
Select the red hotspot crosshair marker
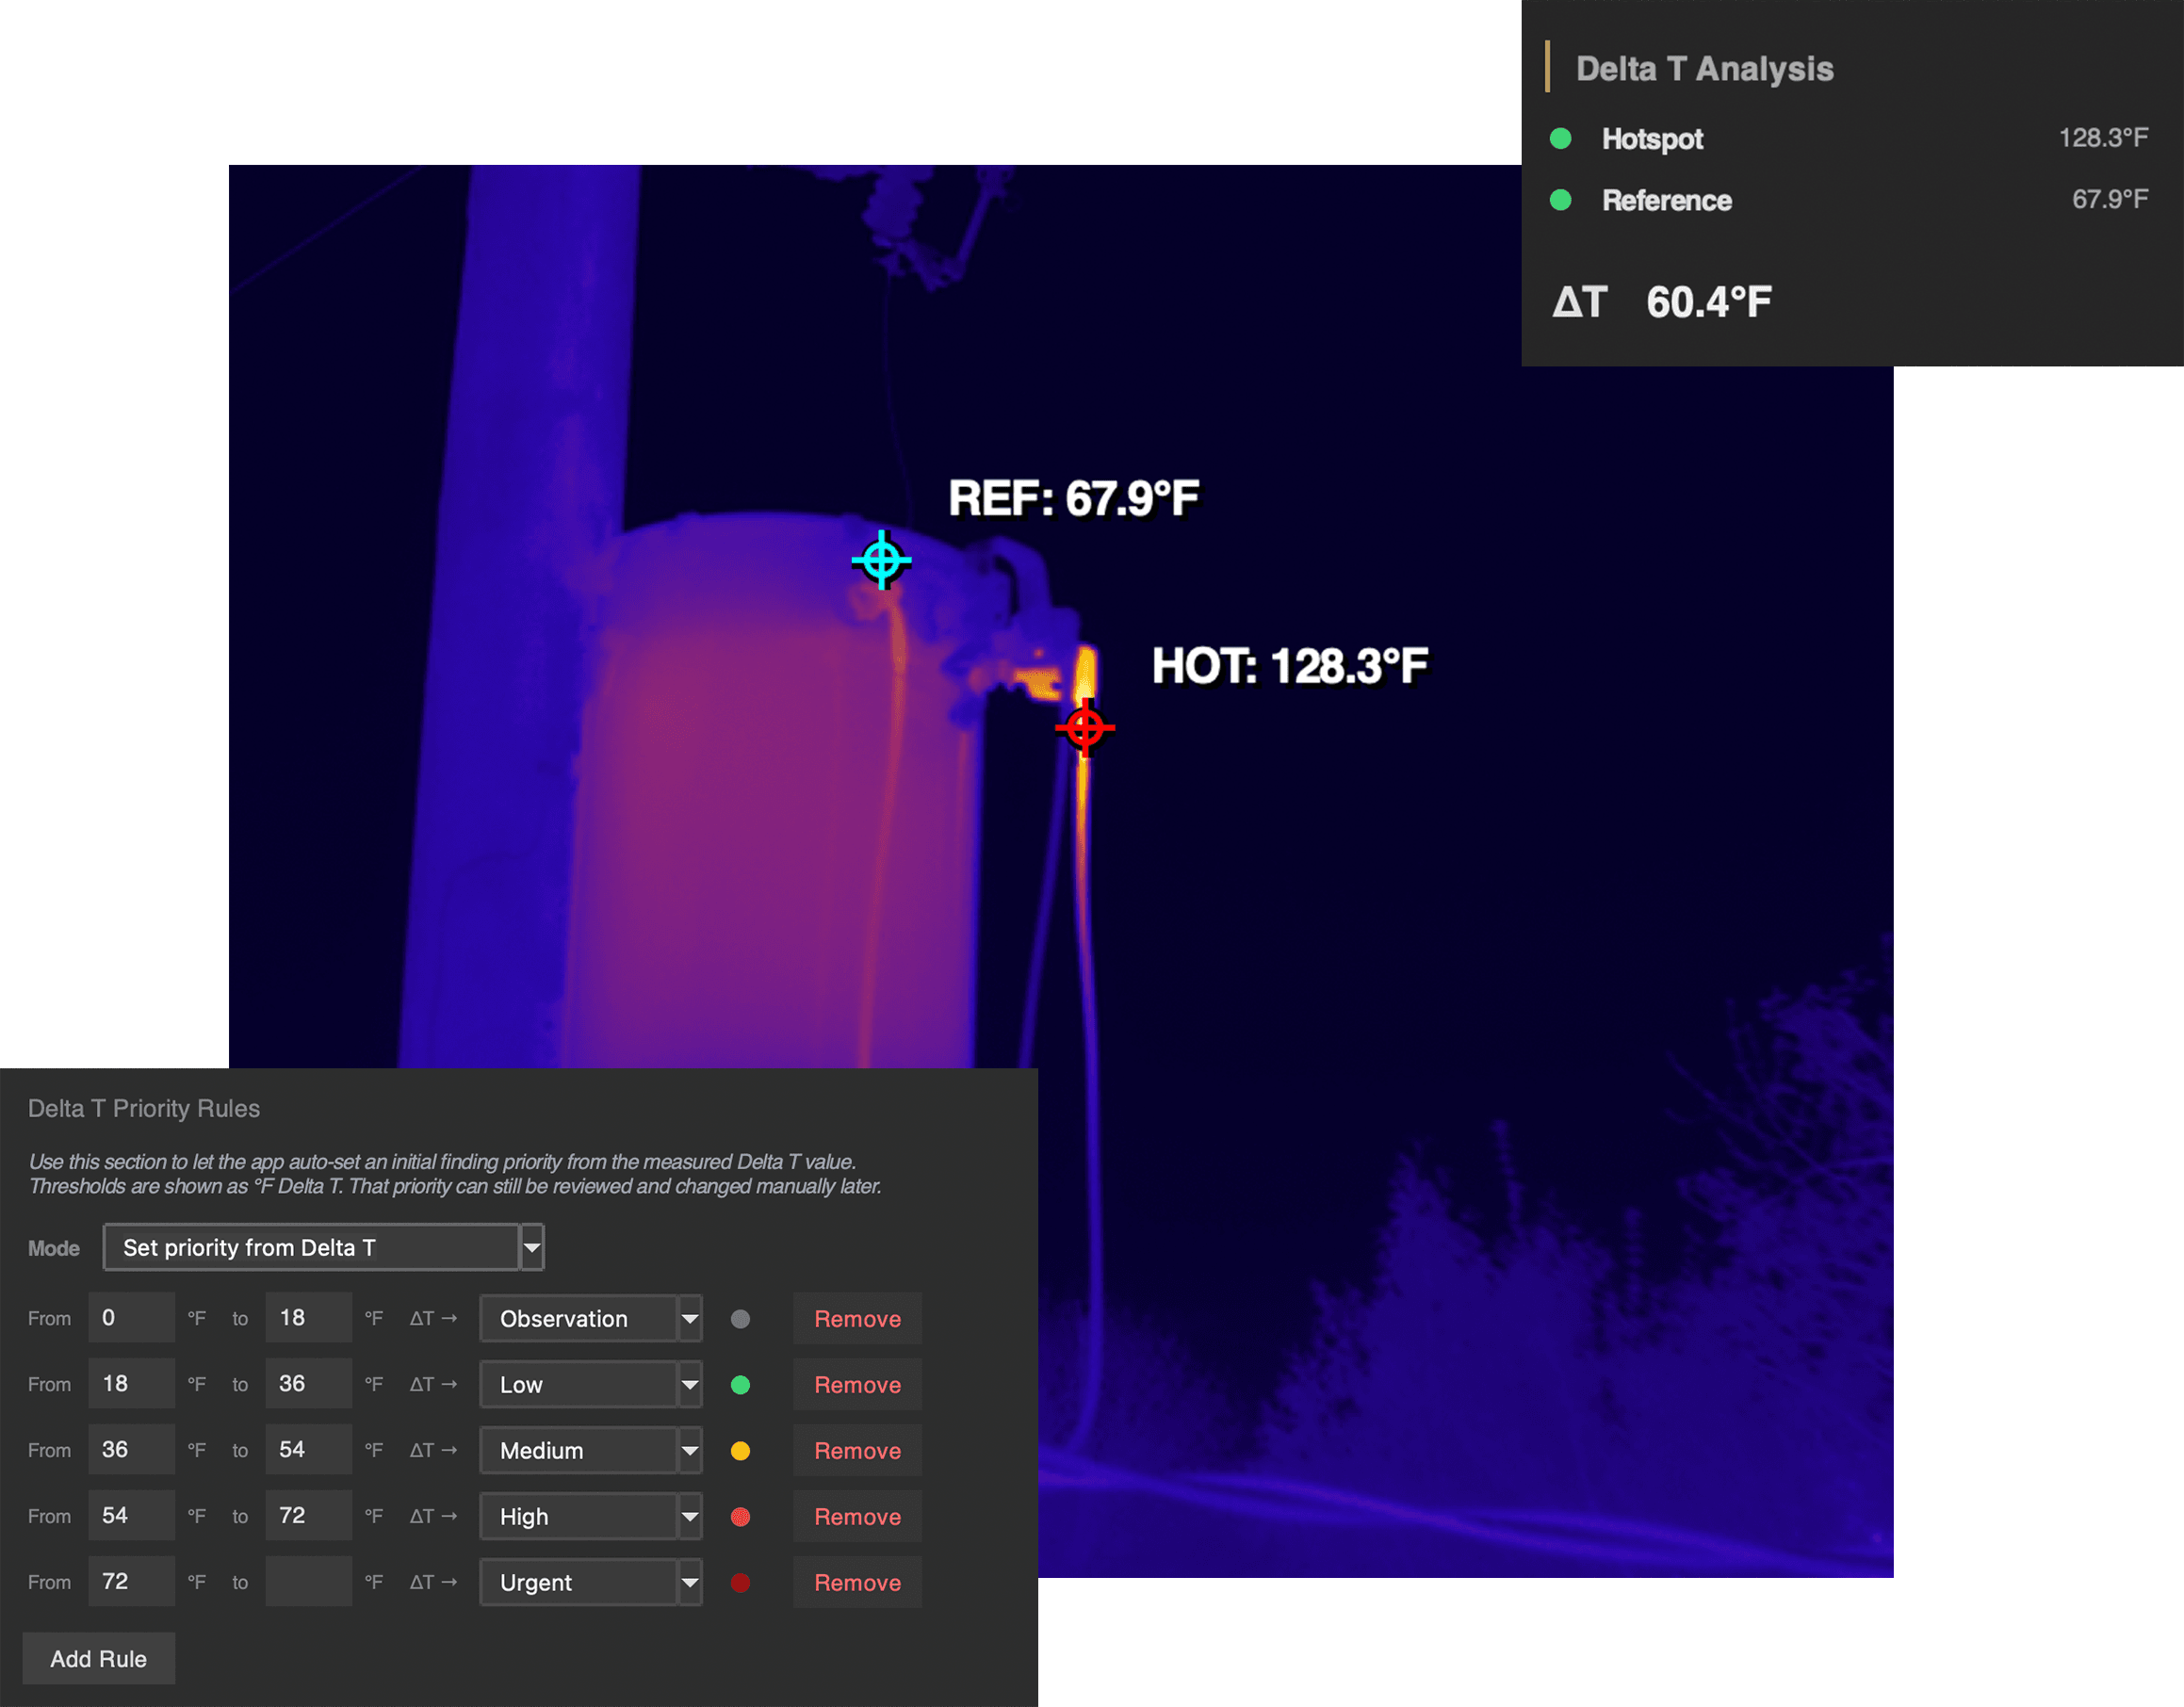pyautogui.click(x=1085, y=728)
